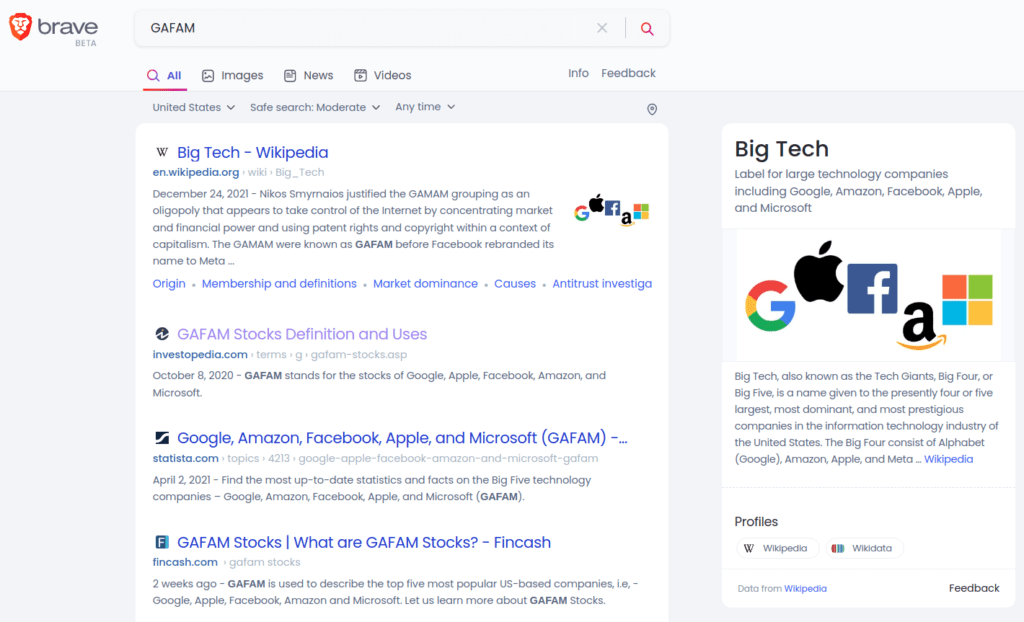The height and width of the screenshot is (622, 1024).
Task: Open the Wikidata profile button
Action: [x=865, y=548]
